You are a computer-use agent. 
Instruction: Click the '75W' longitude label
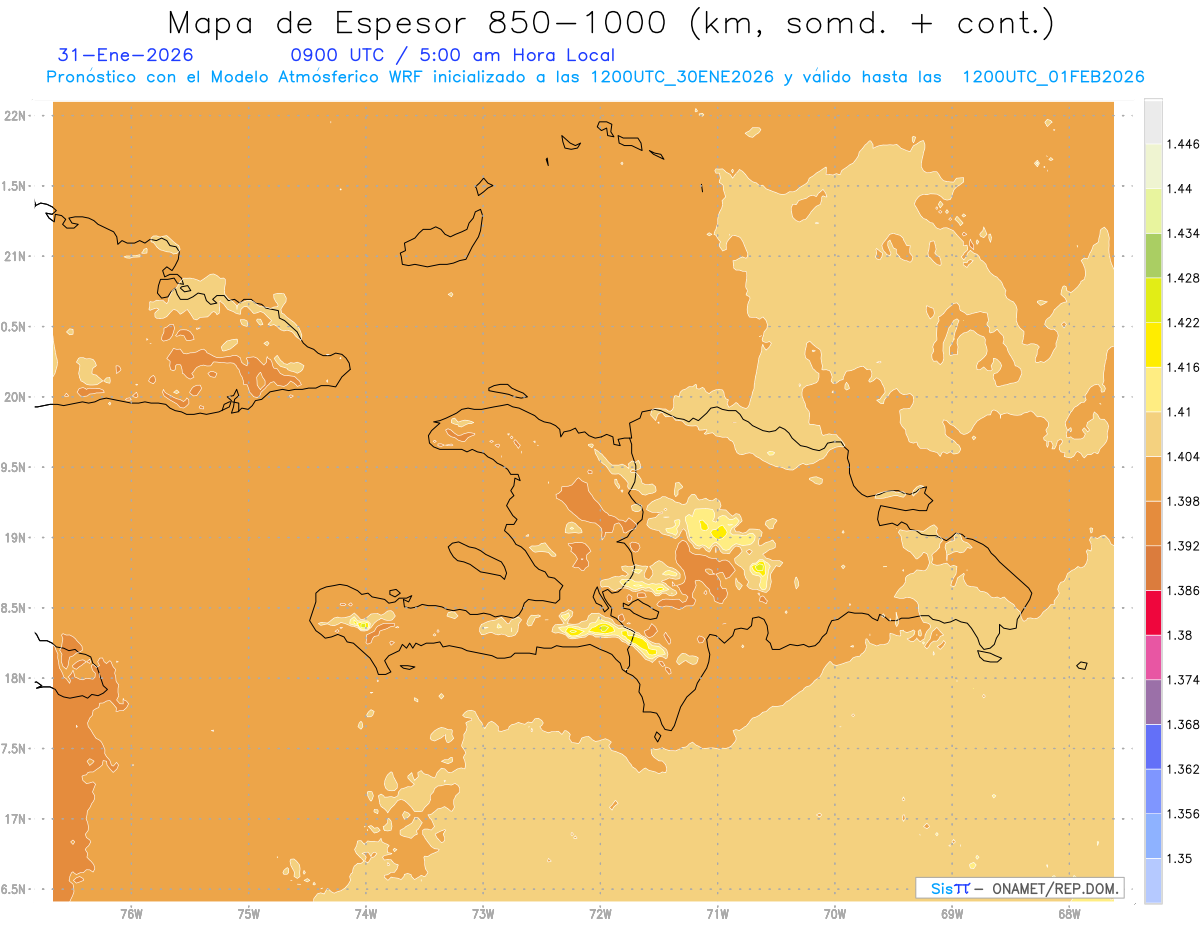[249, 914]
